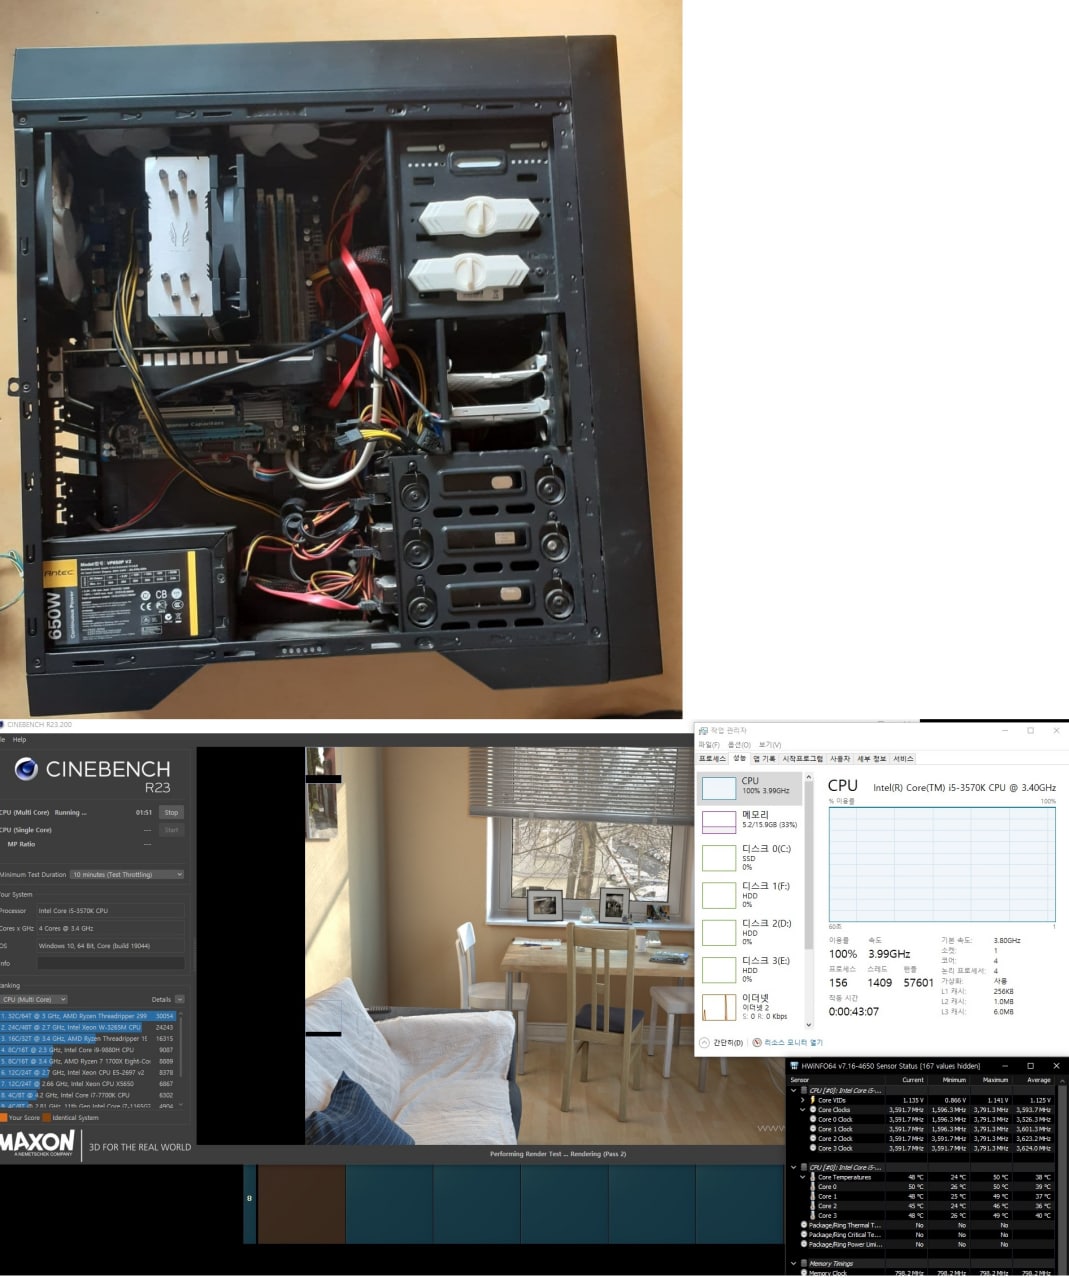Click the icon beside Package/Ring Critical Temperature
Image resolution: width=1069 pixels, height=1280 pixels.
coord(804,1235)
